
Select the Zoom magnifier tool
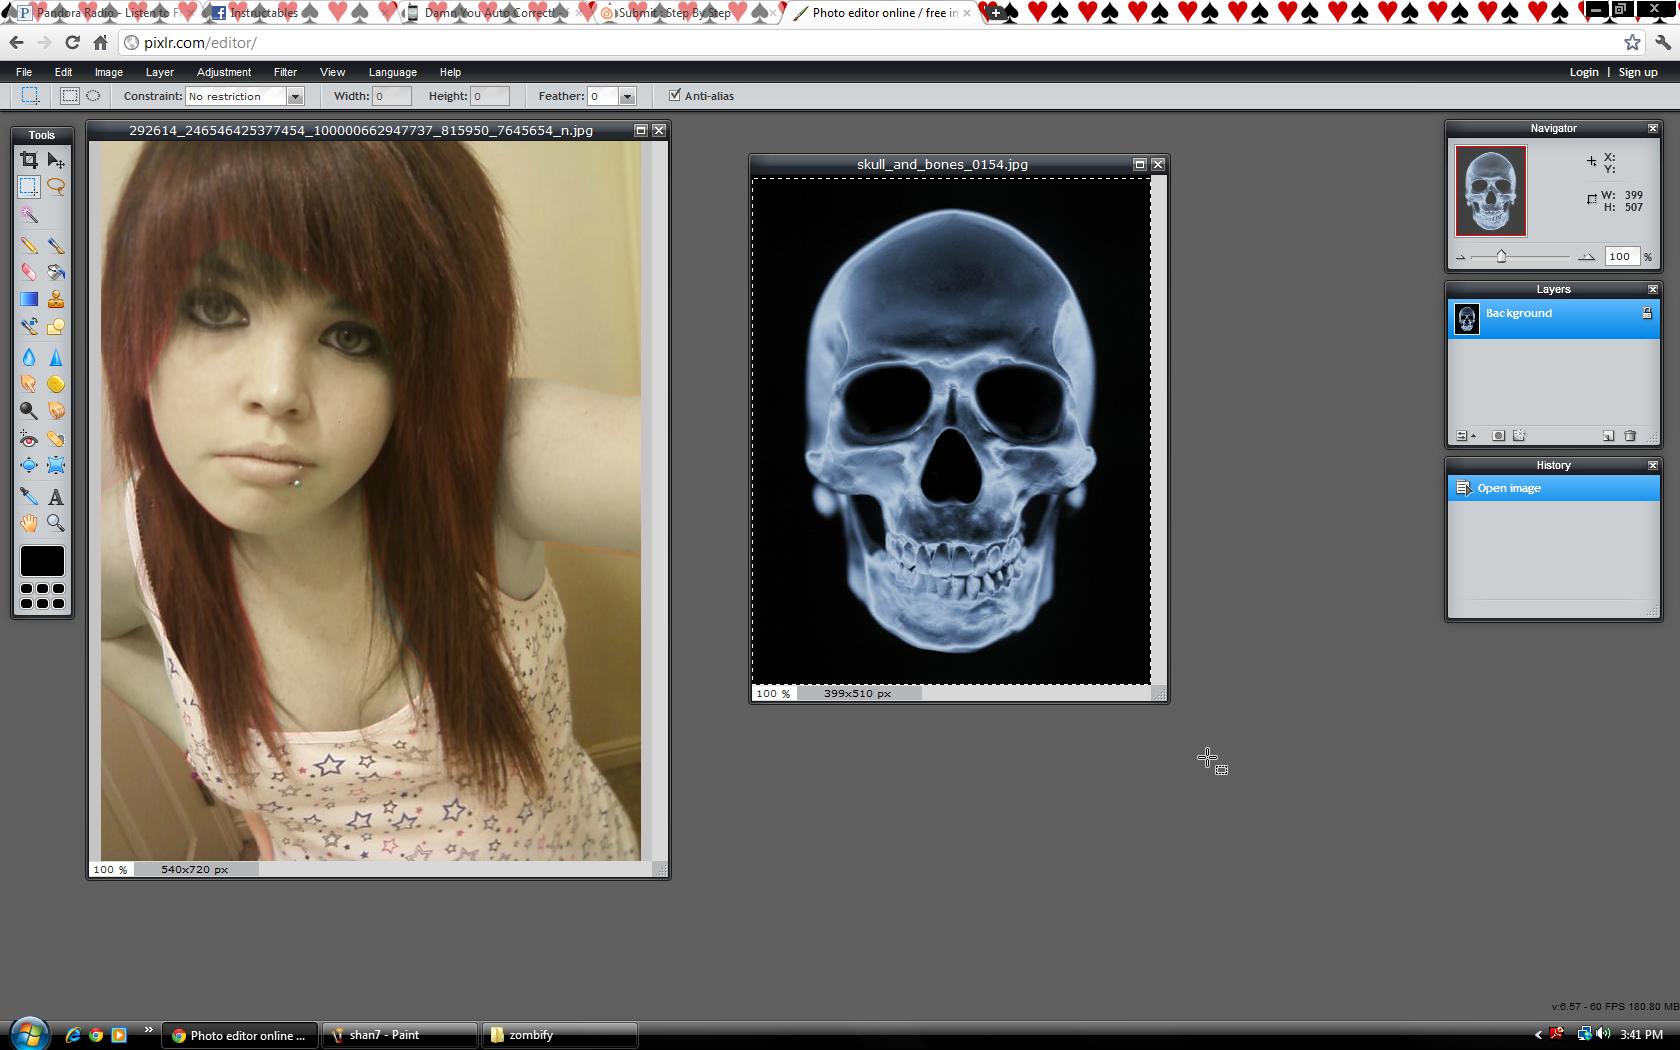click(x=56, y=523)
